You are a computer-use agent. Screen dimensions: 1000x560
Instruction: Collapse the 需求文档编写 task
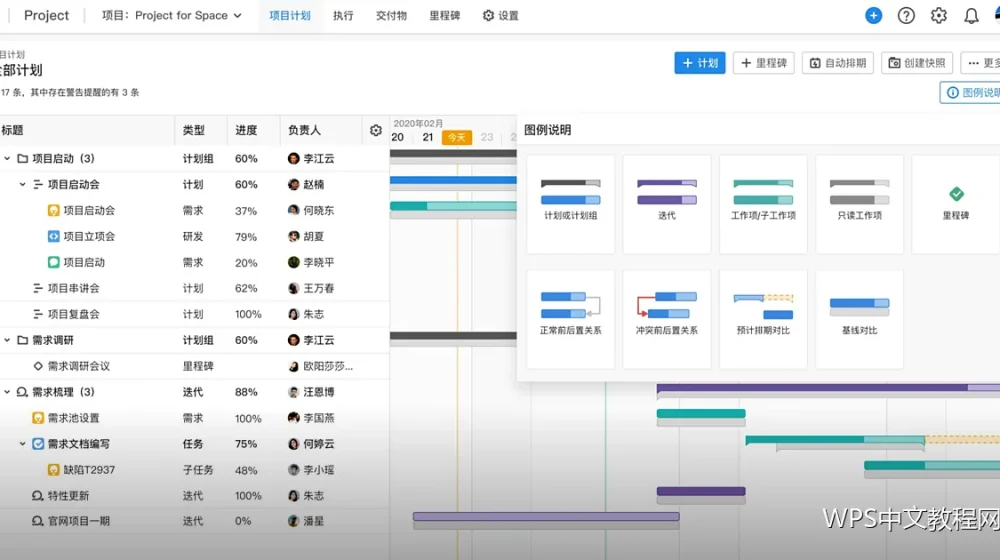point(22,443)
